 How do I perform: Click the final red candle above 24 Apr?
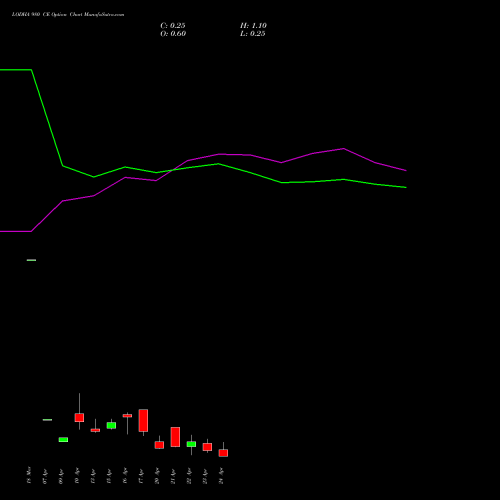pos(223,453)
